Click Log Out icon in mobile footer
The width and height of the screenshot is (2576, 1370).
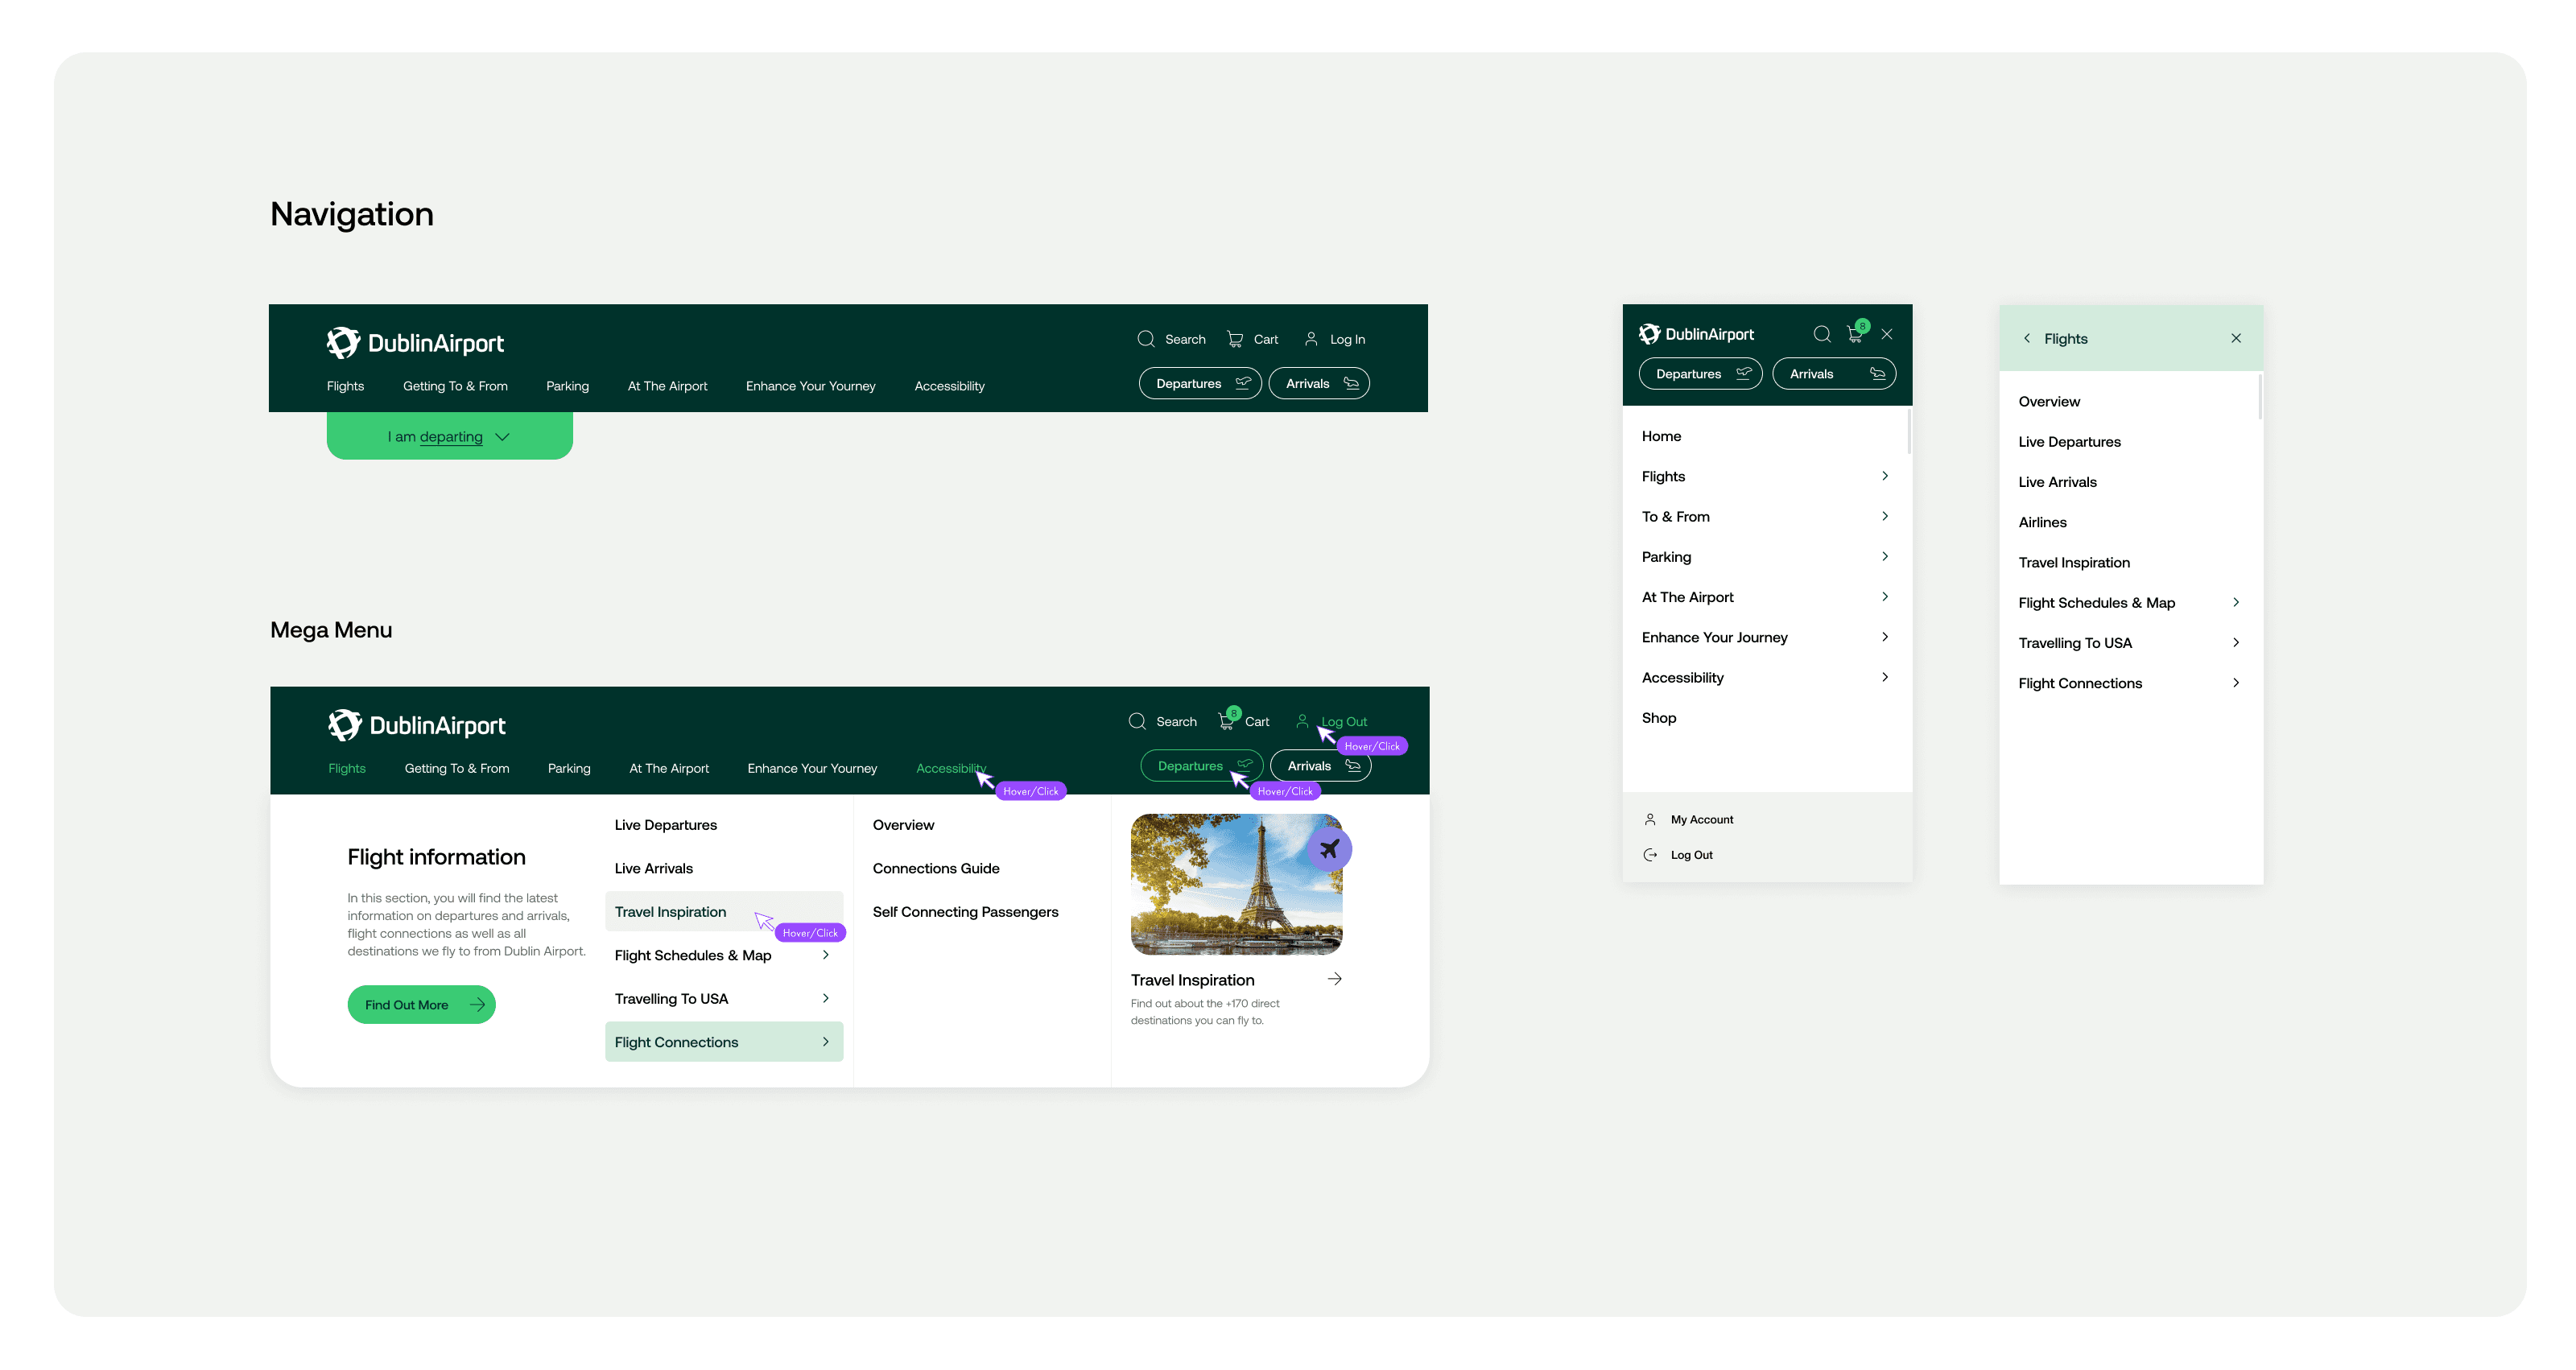1650,855
